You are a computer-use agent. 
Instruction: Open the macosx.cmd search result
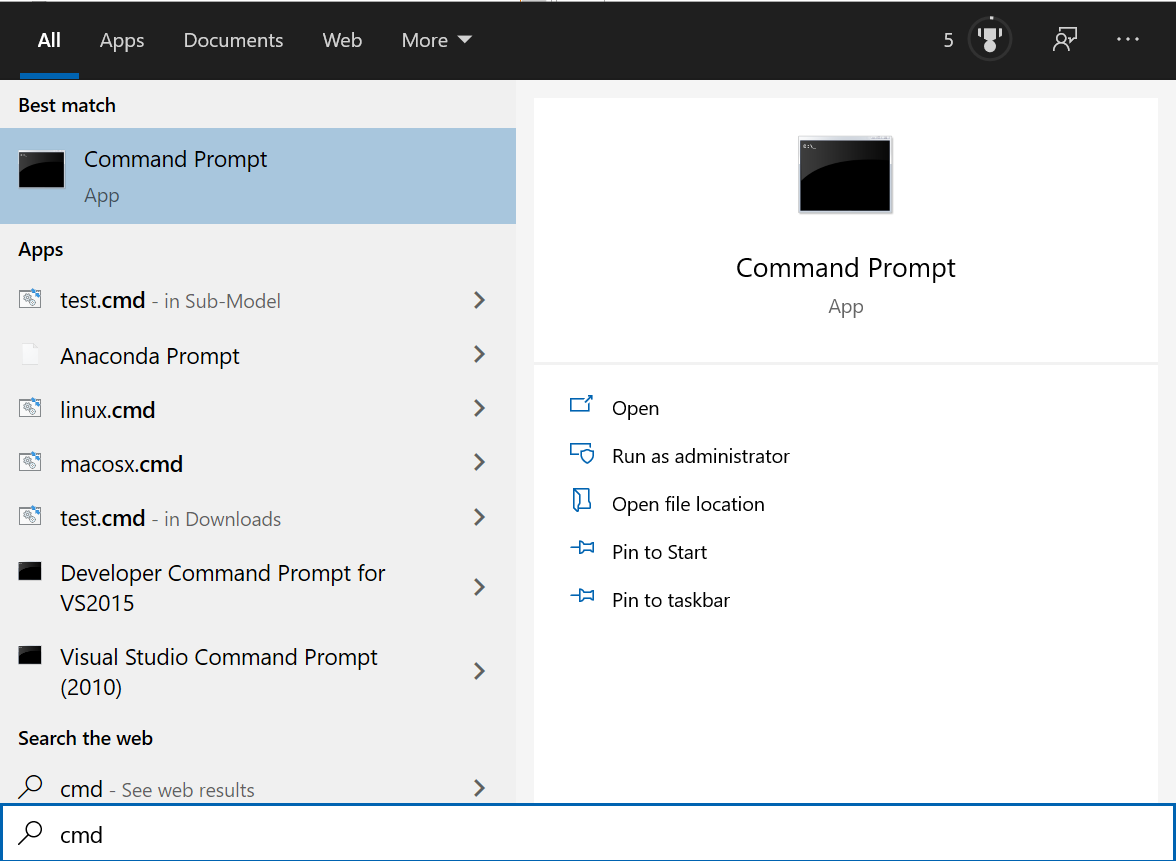(x=122, y=464)
